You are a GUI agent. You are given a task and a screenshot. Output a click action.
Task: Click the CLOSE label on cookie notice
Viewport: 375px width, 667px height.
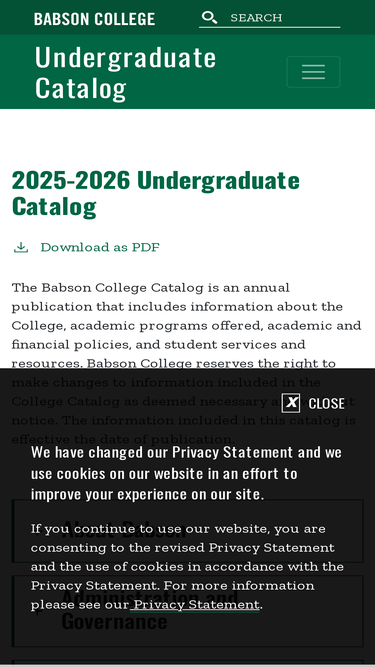point(327,403)
